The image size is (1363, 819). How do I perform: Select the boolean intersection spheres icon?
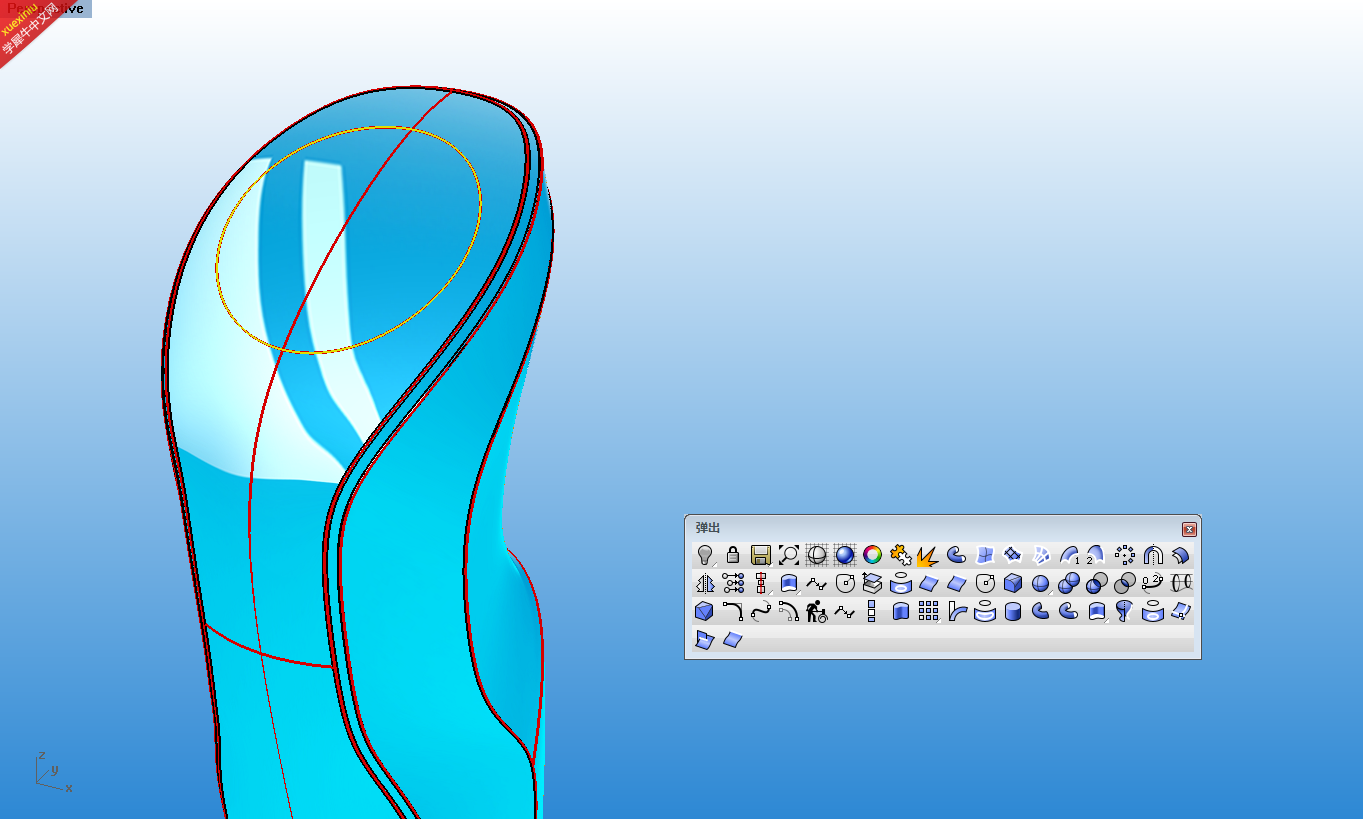[1125, 583]
